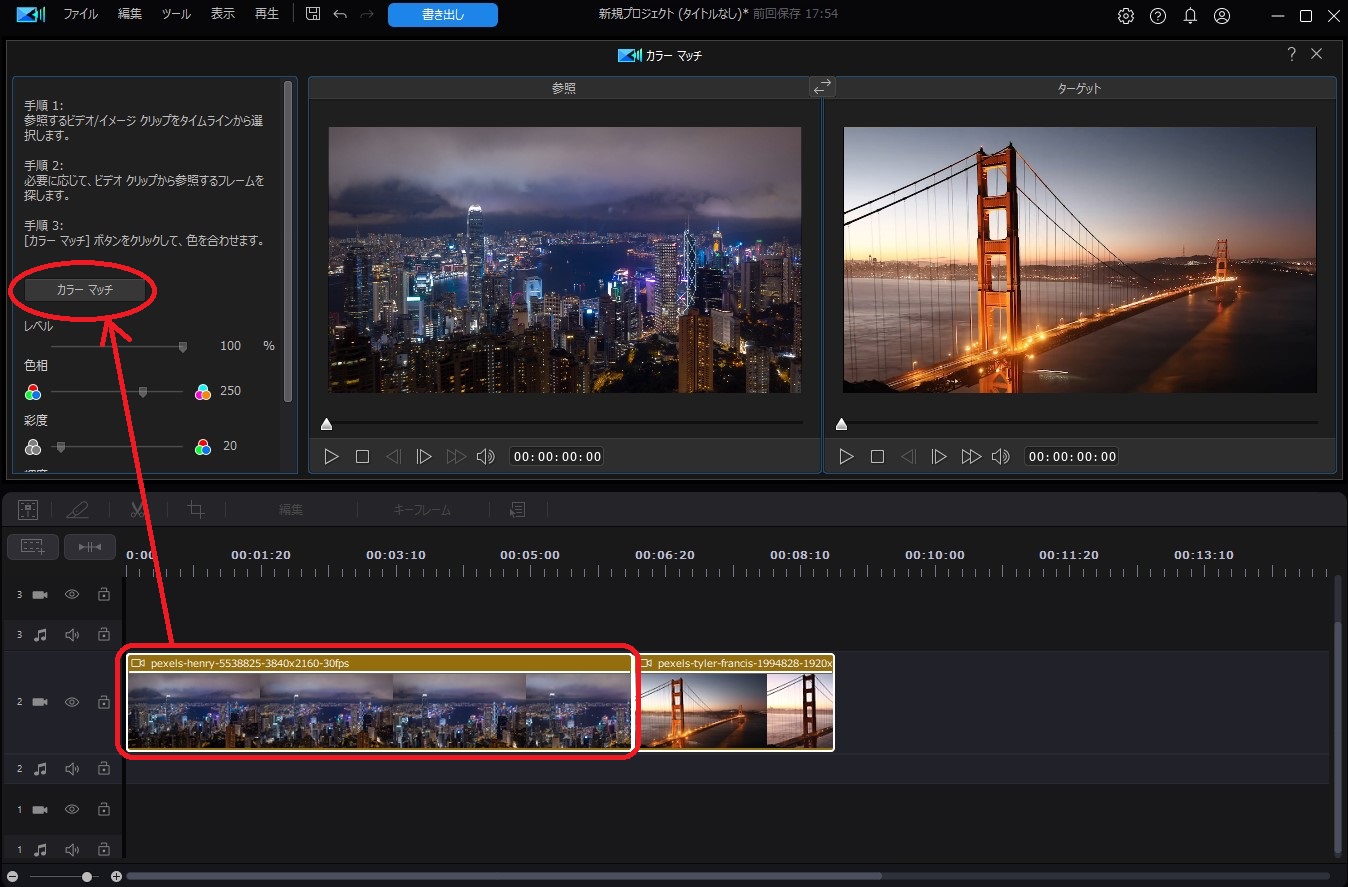Open the track manager icon below the toolbar
This screenshot has height=887, width=1348.
point(32,546)
